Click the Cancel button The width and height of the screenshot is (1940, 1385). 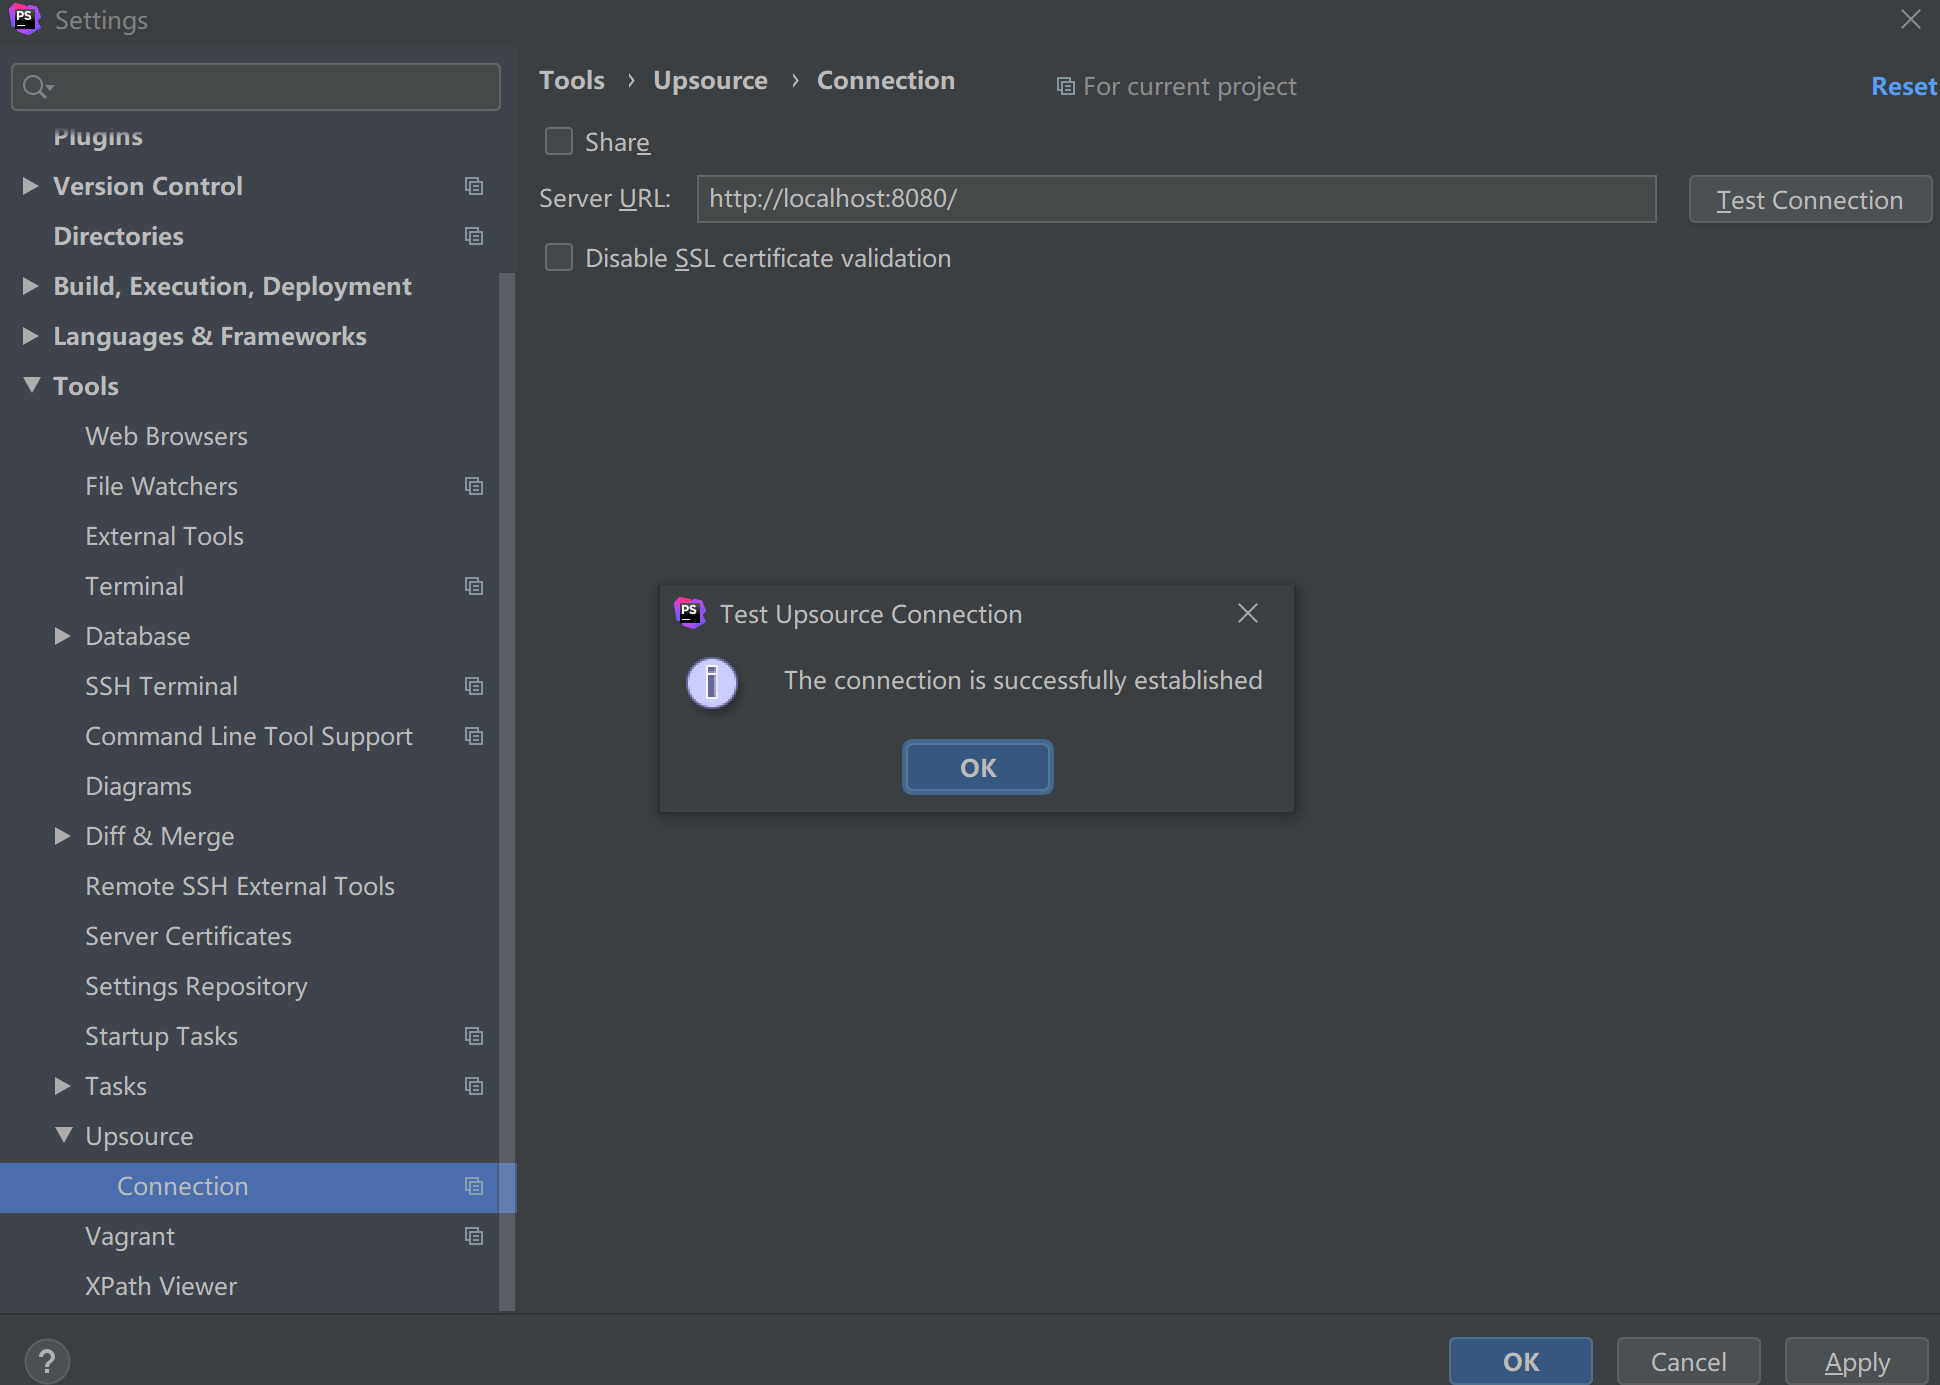click(1688, 1361)
